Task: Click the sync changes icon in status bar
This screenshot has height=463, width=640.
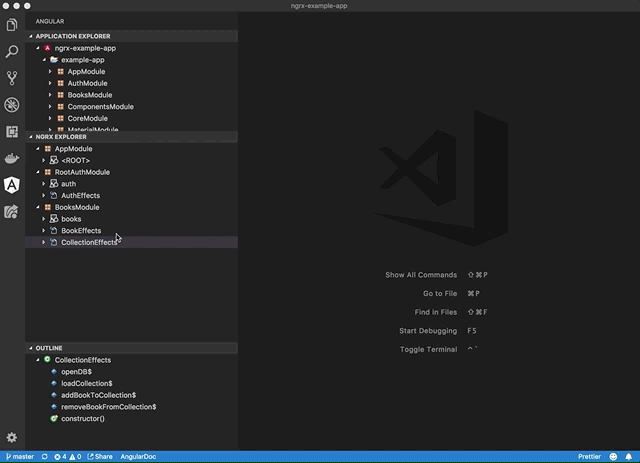Action: (x=44, y=456)
